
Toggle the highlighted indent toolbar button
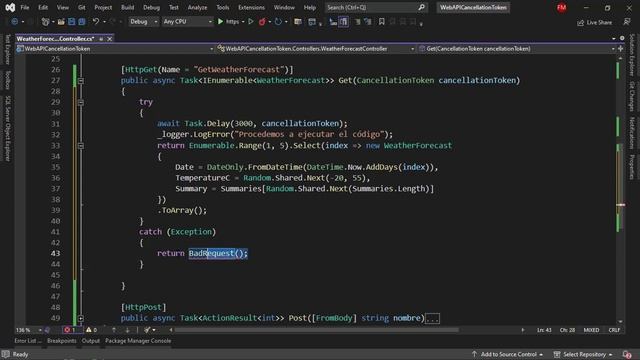[x=344, y=22]
